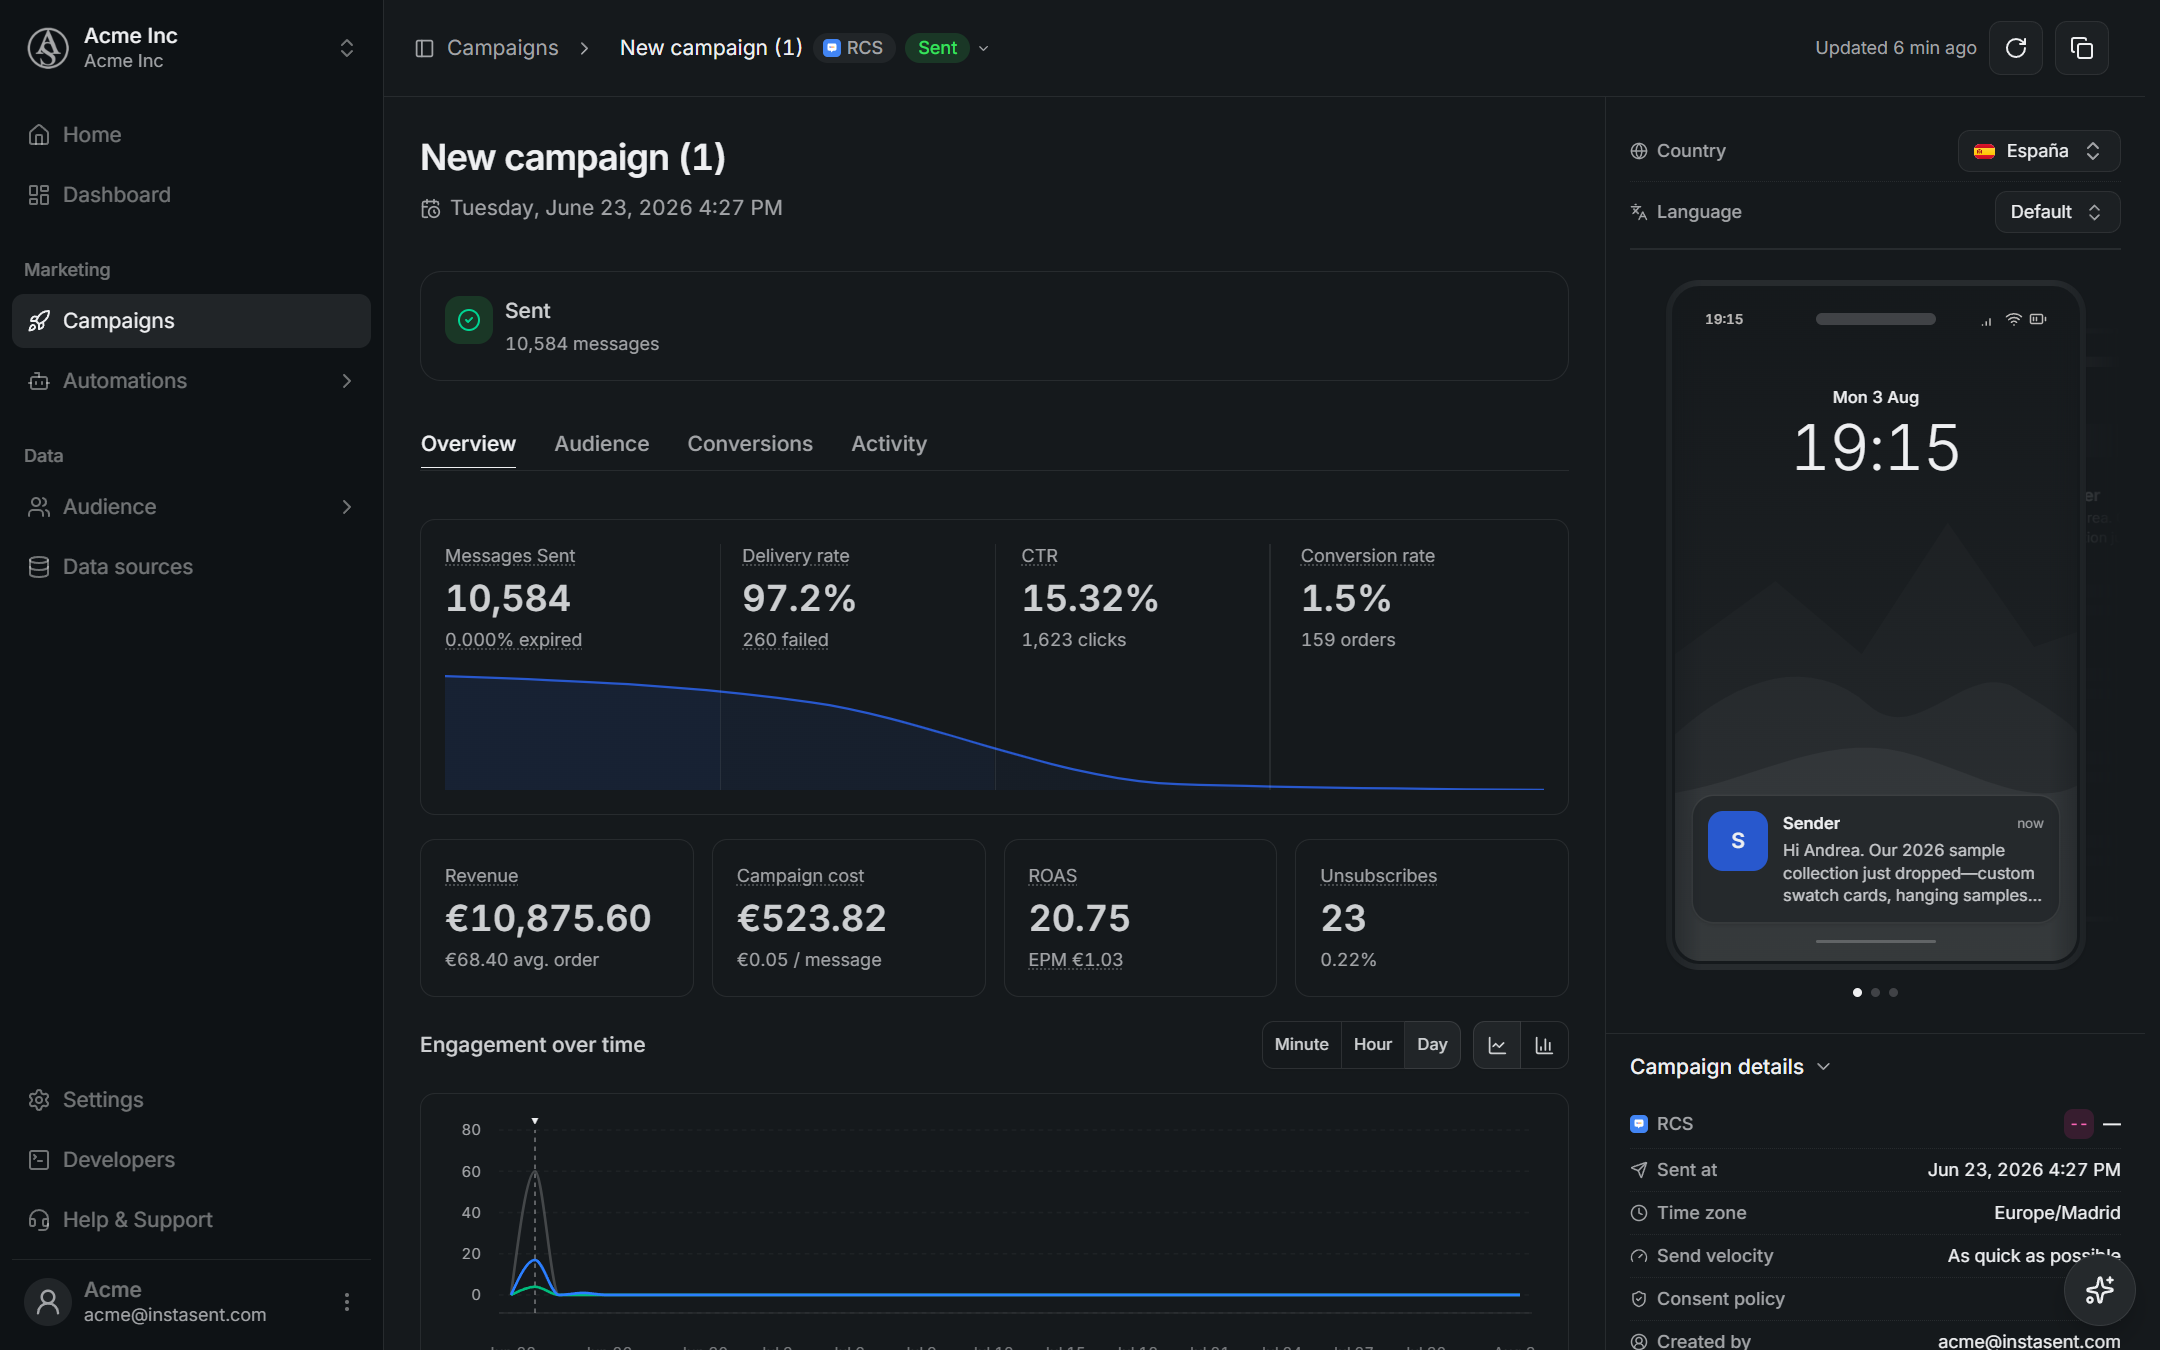Switch to the Conversions tab
This screenshot has width=2160, height=1350.
pos(750,444)
